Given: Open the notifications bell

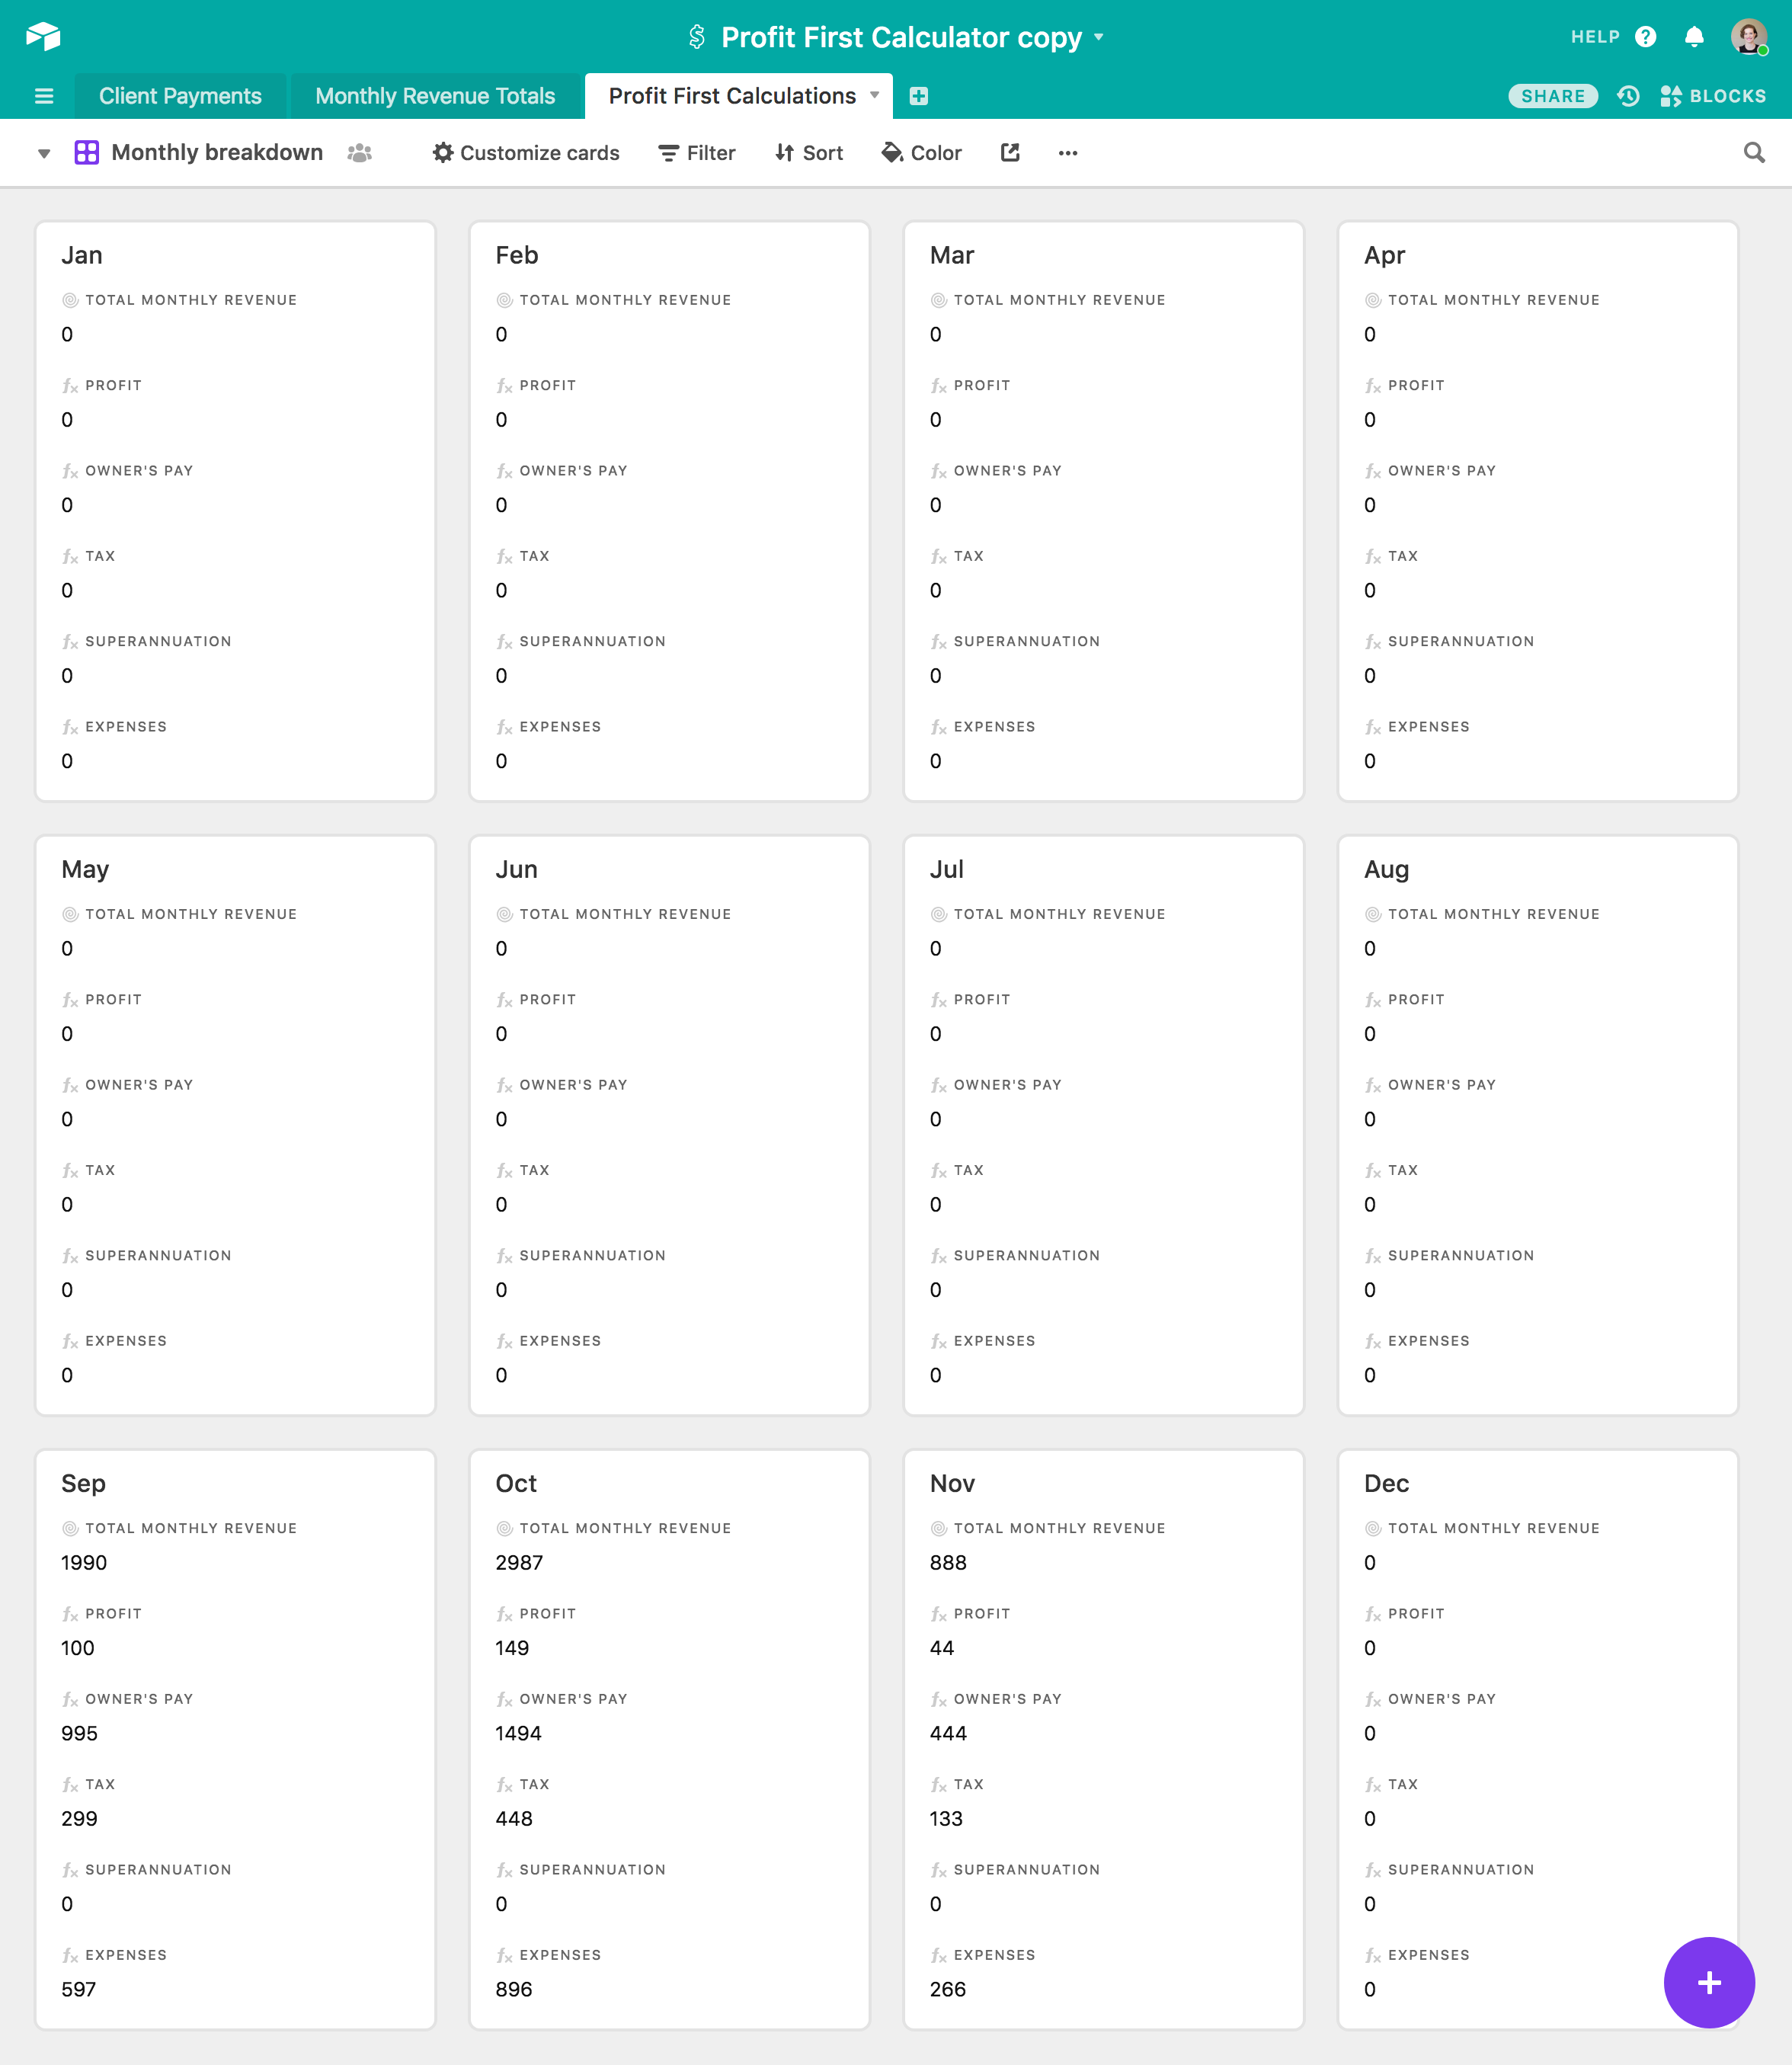Looking at the screenshot, I should (x=1694, y=37).
